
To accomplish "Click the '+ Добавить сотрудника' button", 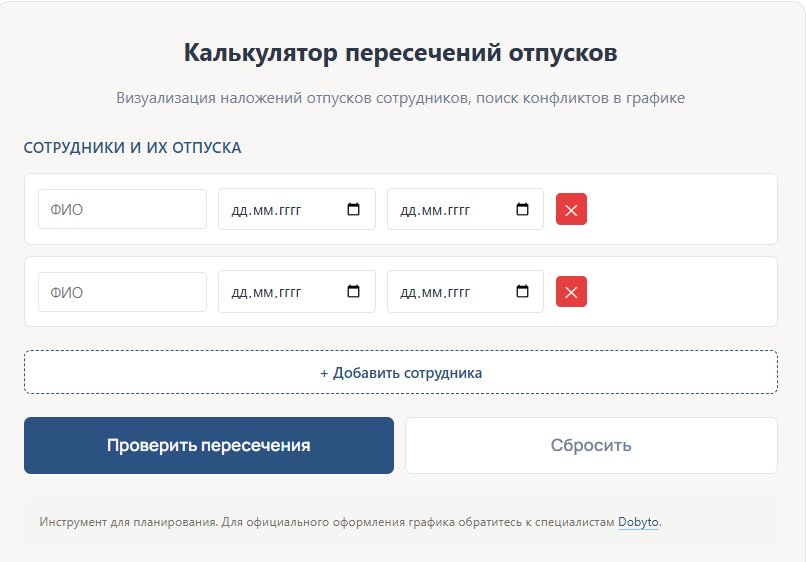I will 401,373.
